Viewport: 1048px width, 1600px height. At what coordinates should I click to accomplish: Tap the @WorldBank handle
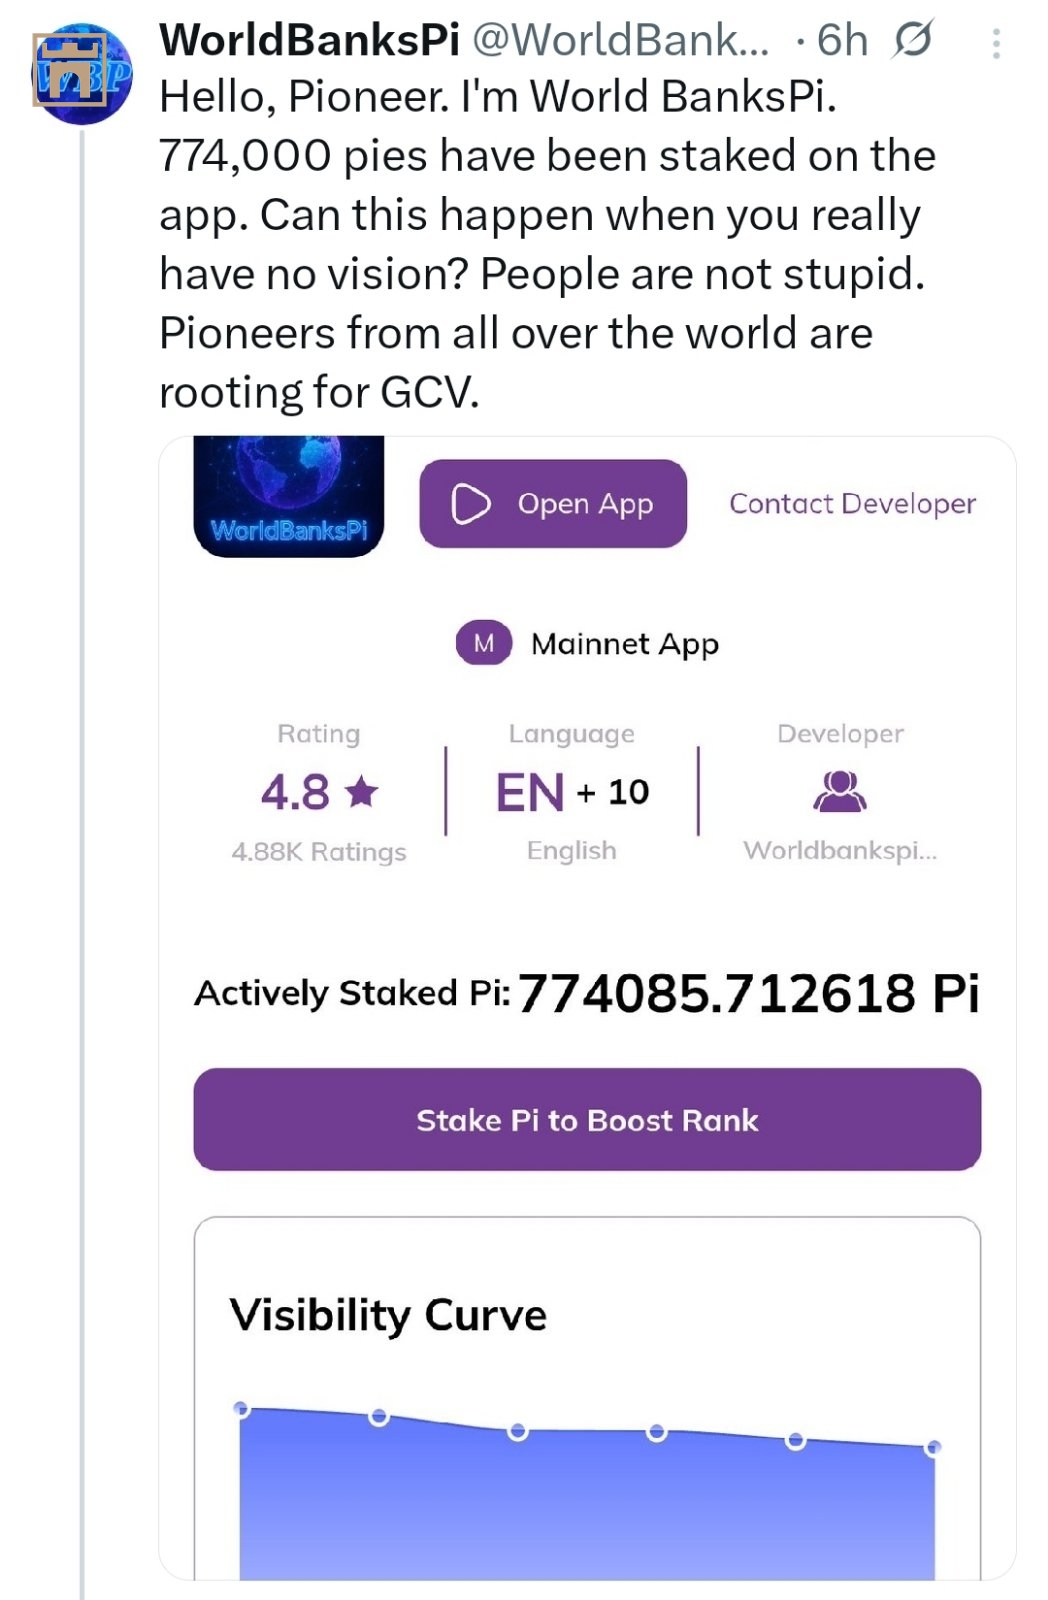[x=620, y=41]
